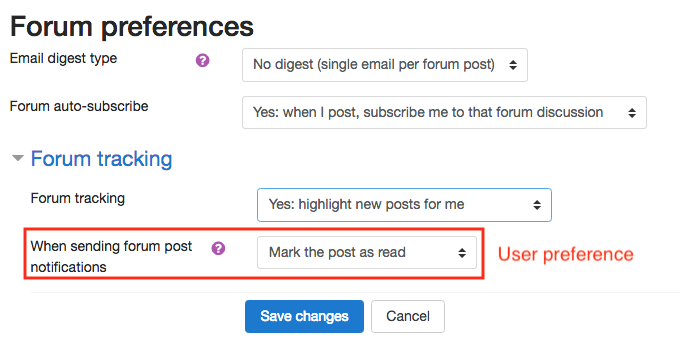Image resolution: width=680 pixels, height=362 pixels.
Task: Click the up-down arrows on the digest select
Action: pos(513,65)
